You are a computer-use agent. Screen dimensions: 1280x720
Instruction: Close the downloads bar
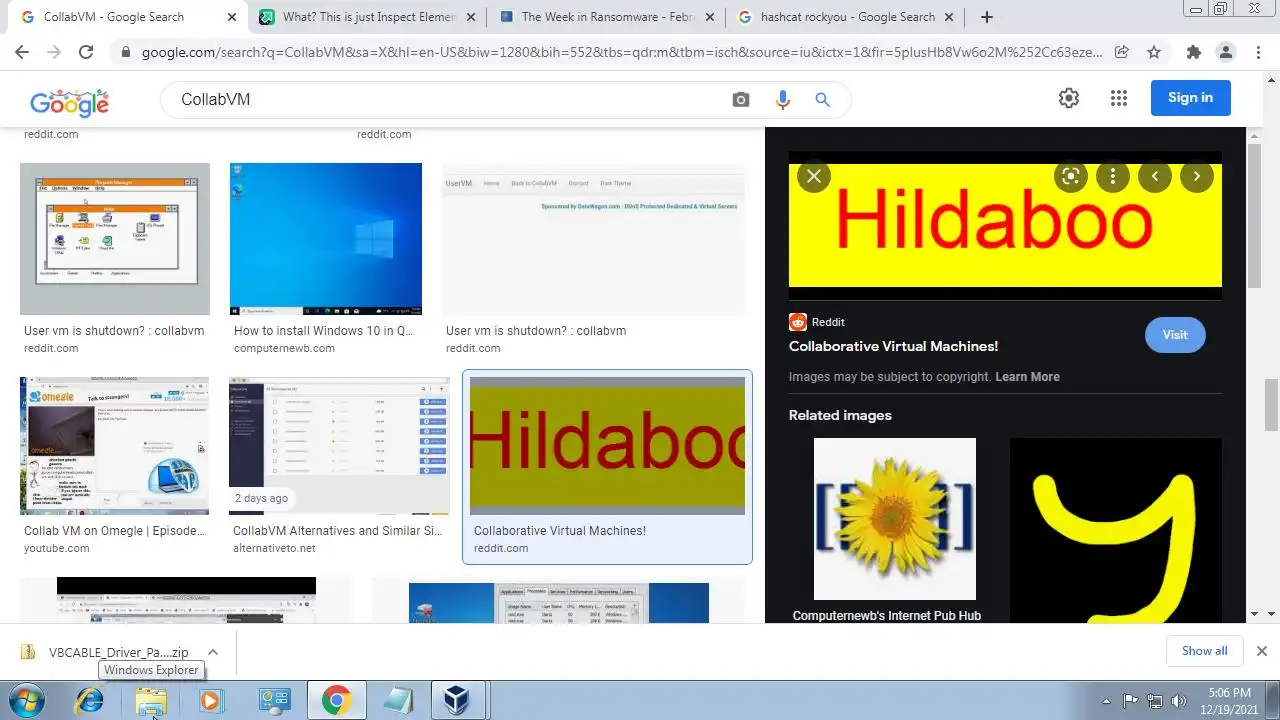1261,651
